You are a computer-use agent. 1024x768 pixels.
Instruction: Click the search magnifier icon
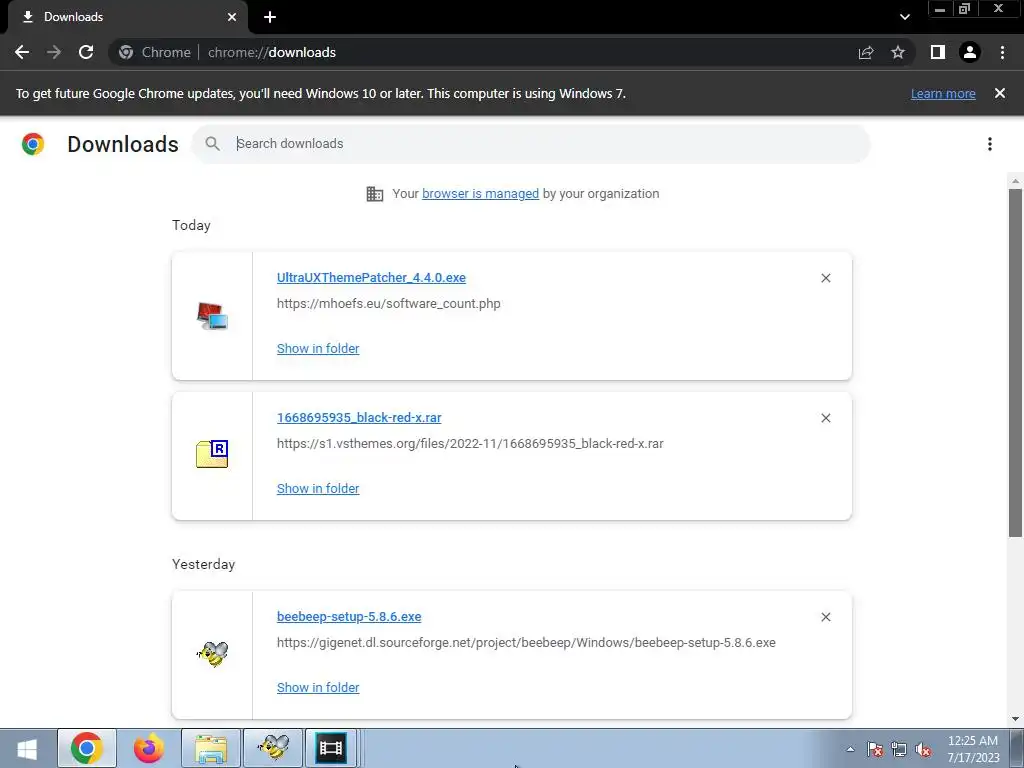pyautogui.click(x=212, y=144)
